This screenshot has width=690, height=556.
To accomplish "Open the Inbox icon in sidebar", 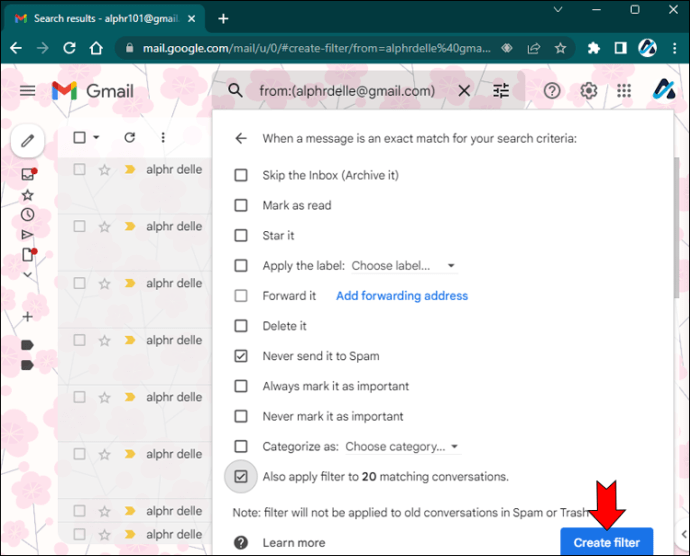I will pos(29,174).
